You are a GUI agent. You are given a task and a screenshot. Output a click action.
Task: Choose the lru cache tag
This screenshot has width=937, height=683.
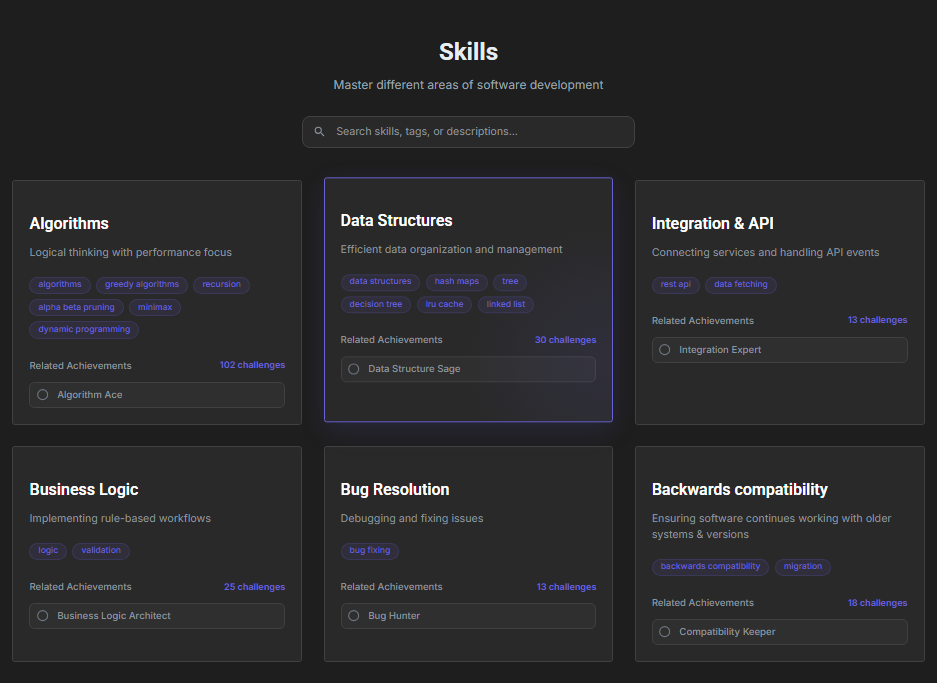(444, 304)
